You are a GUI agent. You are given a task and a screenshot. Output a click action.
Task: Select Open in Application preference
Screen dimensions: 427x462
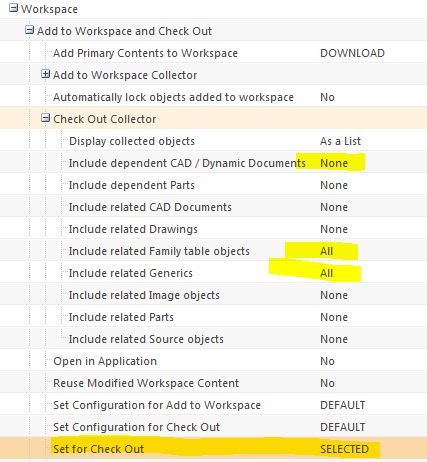pyautogui.click(x=213, y=361)
